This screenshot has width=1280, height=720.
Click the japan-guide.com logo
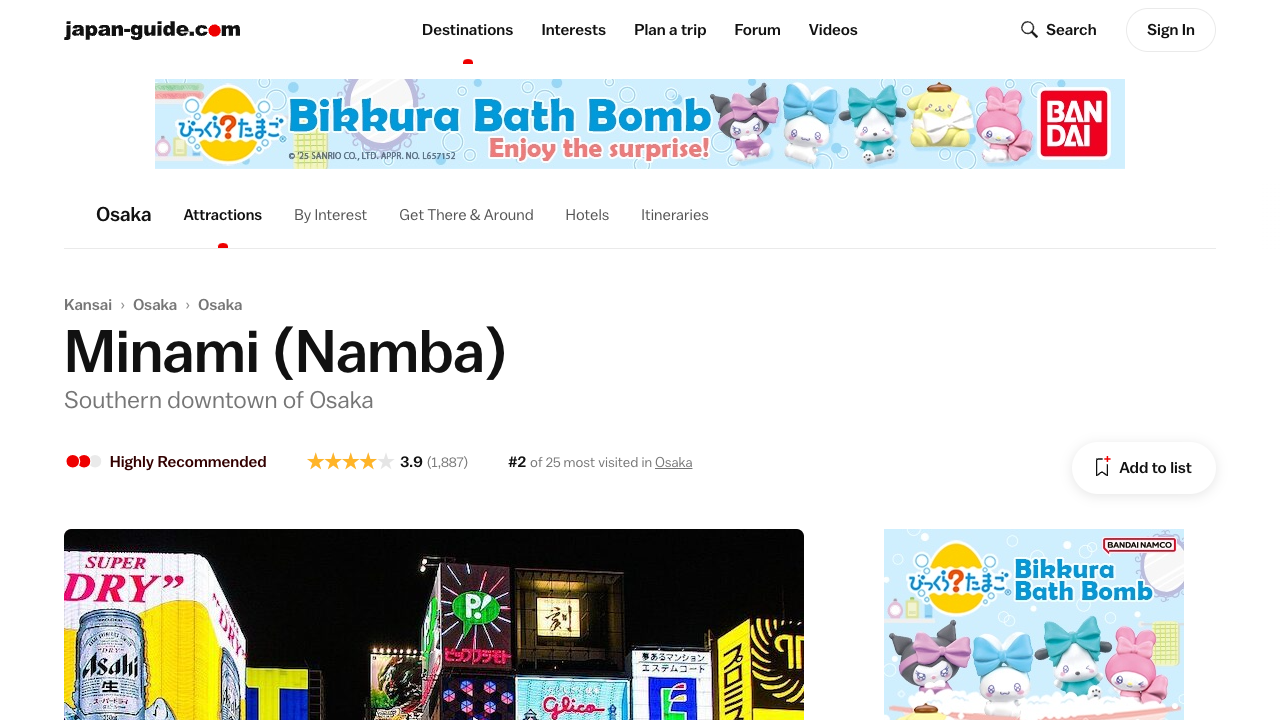pyautogui.click(x=152, y=30)
